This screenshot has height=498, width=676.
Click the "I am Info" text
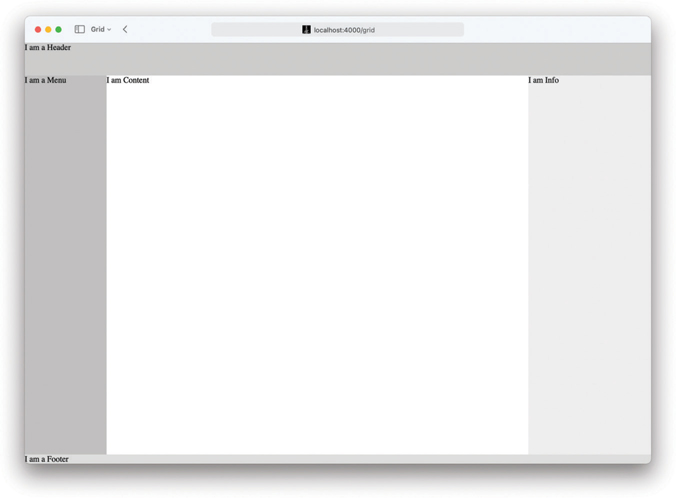pyautogui.click(x=543, y=80)
